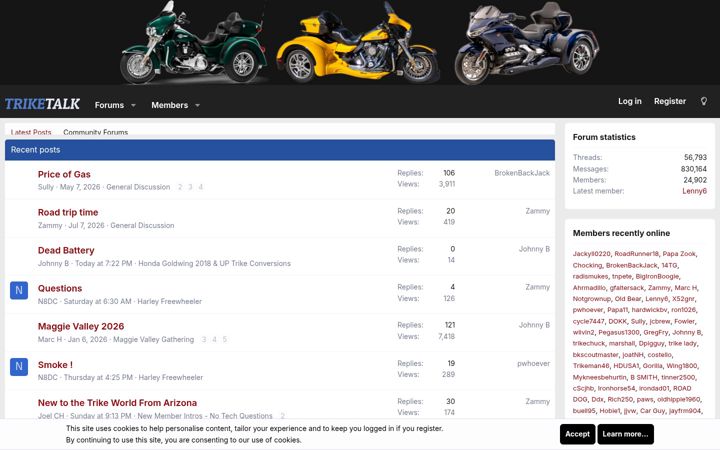This screenshot has width=720, height=450.
Task: Open the Price of Gas thread
Action: click(x=64, y=174)
